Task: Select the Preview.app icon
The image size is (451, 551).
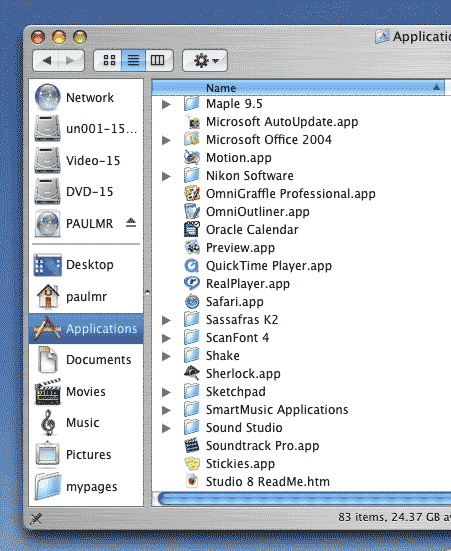Action: click(x=192, y=247)
